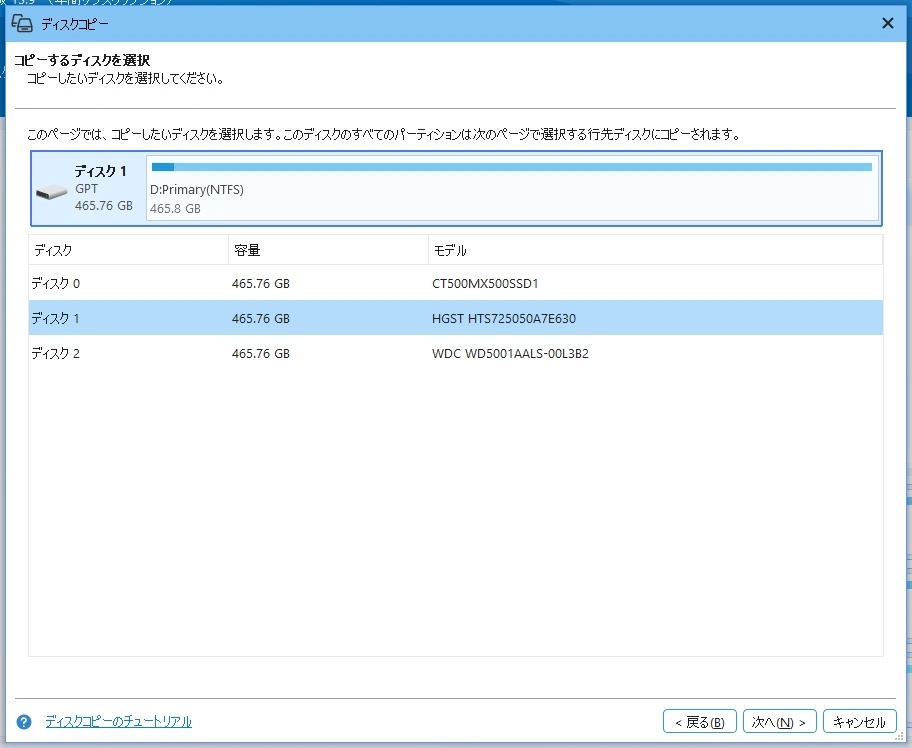
Task: Click the 465.76 GB capacity of ディスク 0
Action: pos(261,283)
